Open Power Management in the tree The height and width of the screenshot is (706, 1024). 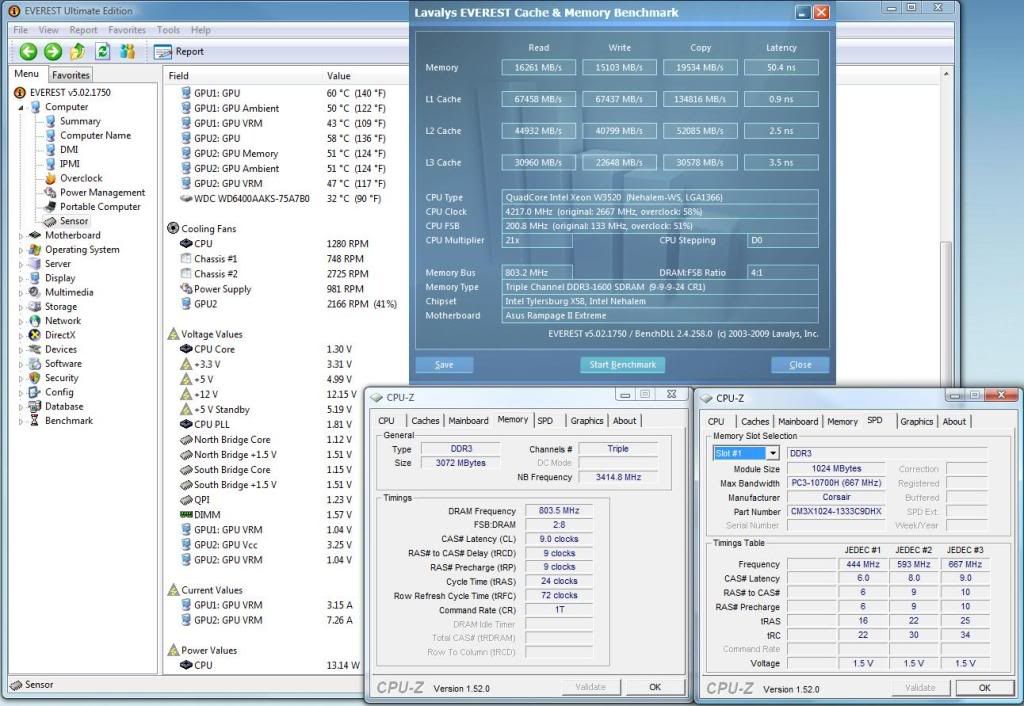coord(103,193)
